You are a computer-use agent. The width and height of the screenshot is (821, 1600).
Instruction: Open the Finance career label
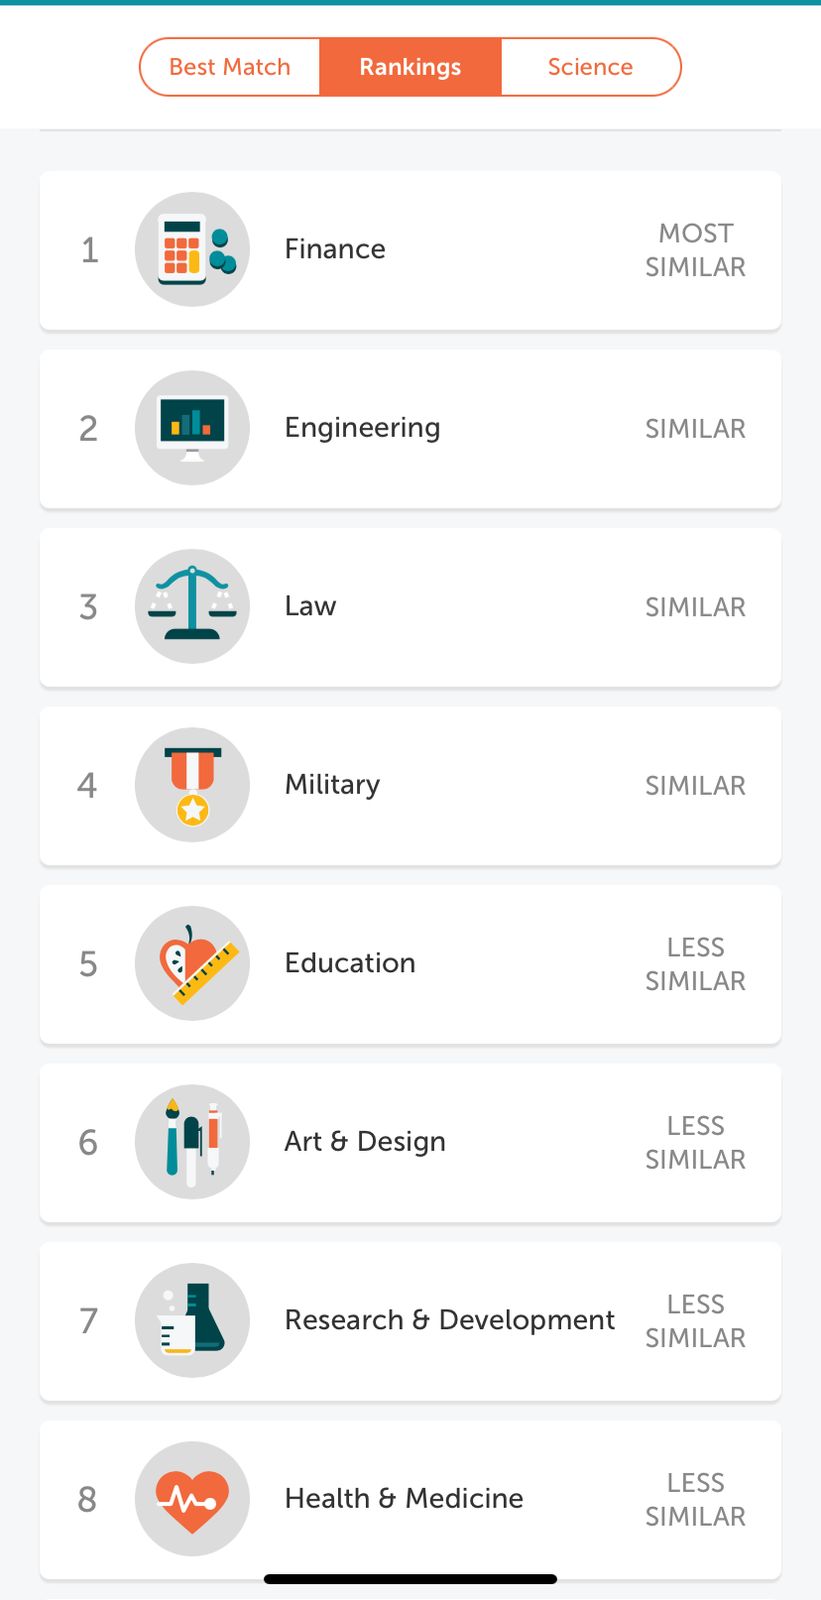click(335, 249)
